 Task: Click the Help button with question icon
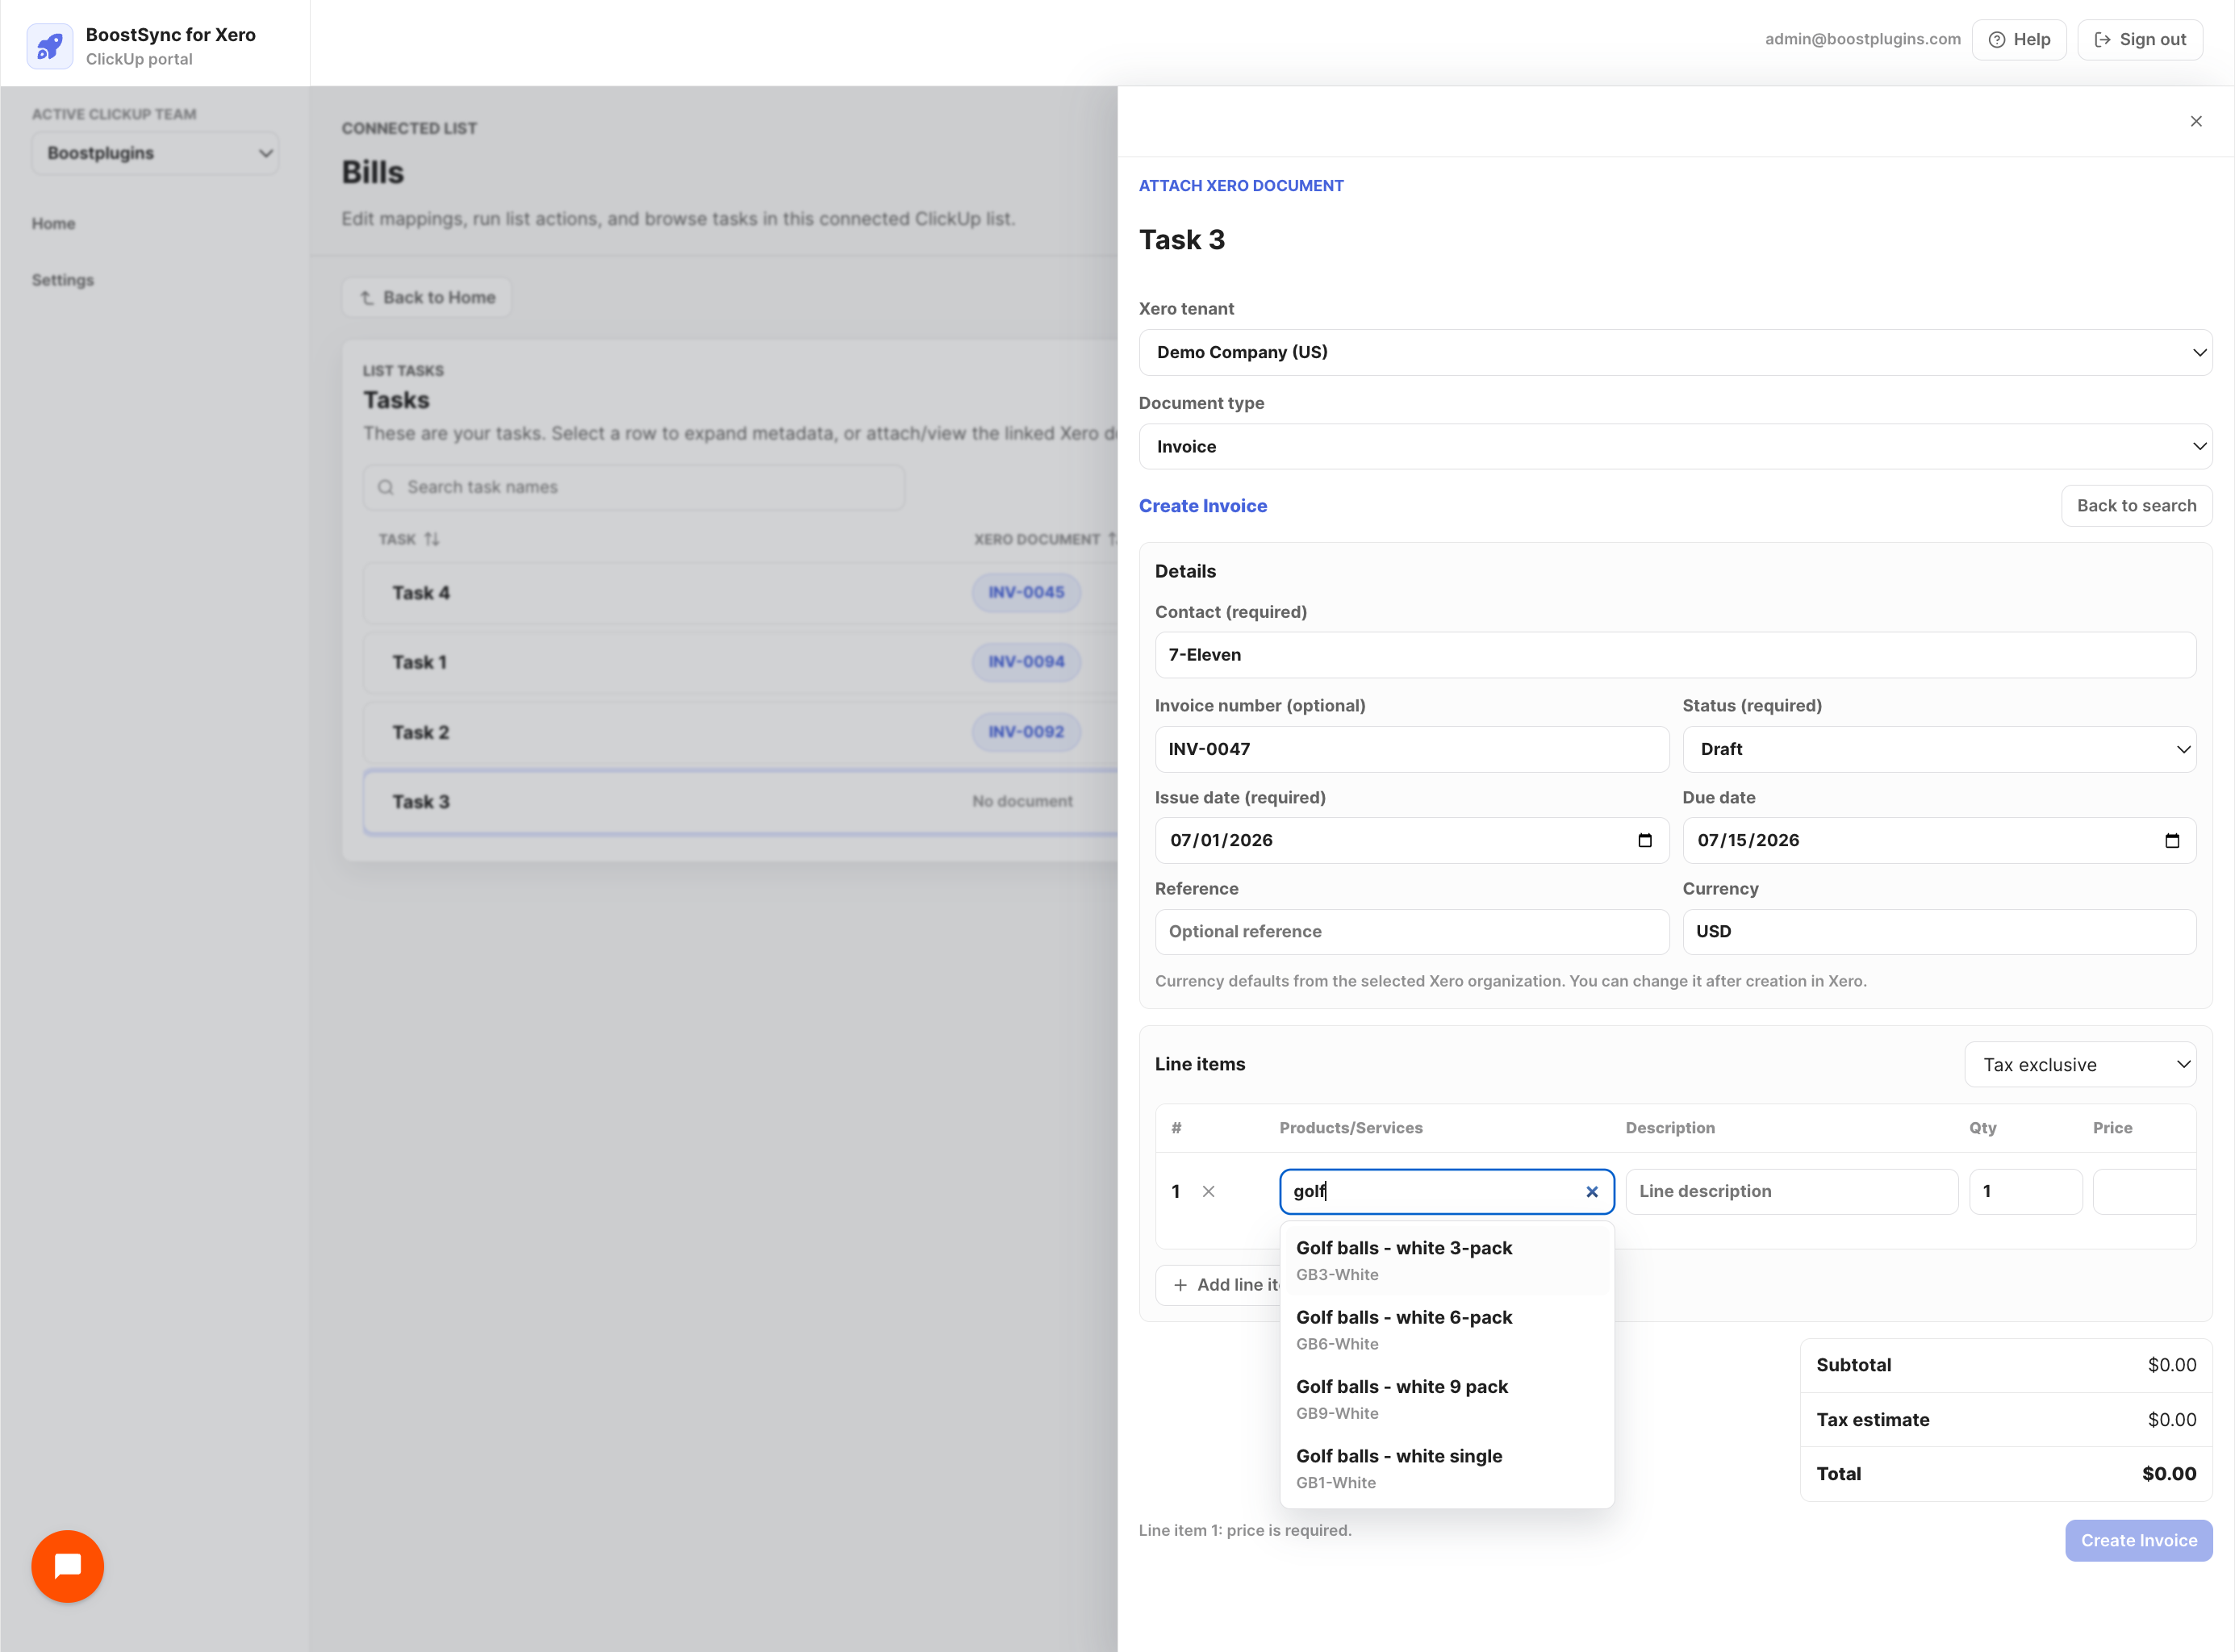tap(2019, 39)
